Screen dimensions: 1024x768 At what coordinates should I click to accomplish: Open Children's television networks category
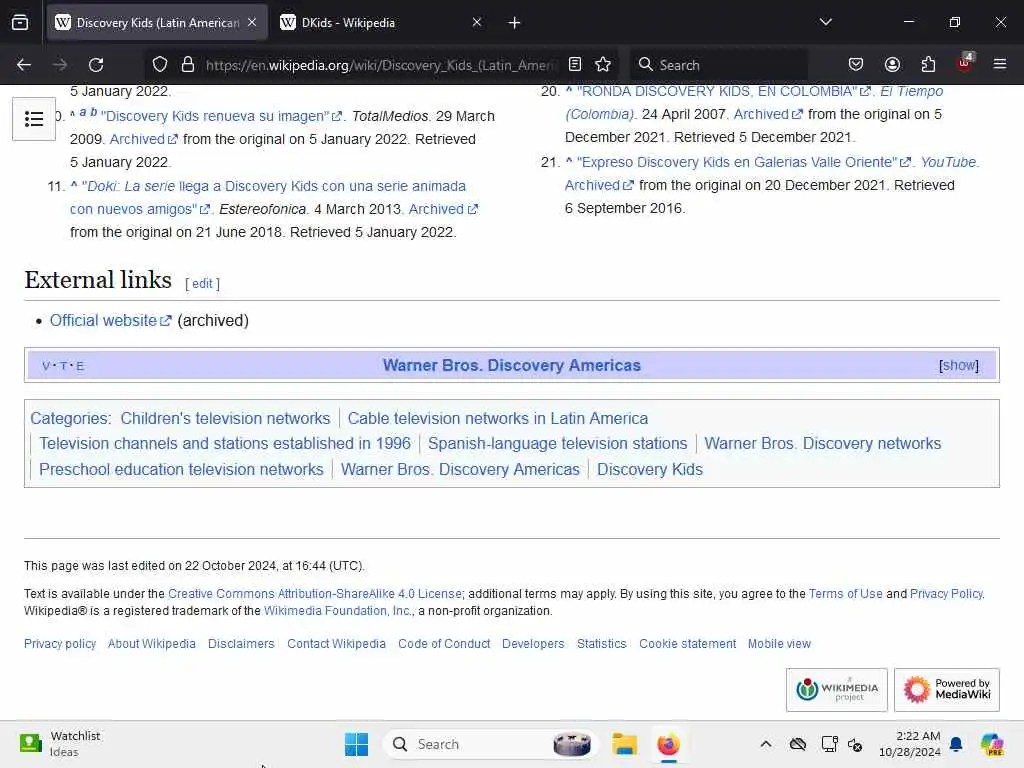[x=225, y=418]
